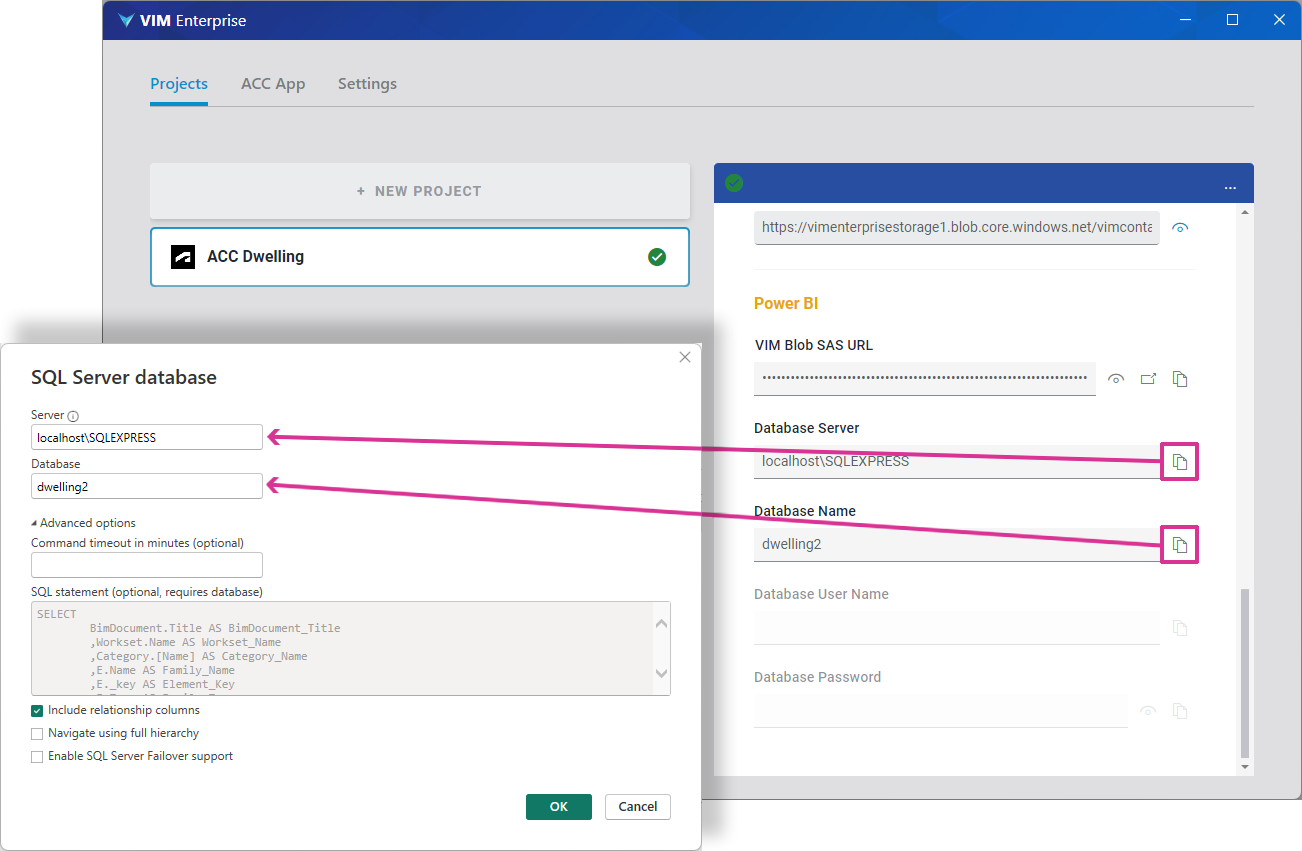Click the Power BI section heading
This screenshot has width=1302, height=851.
[786, 304]
